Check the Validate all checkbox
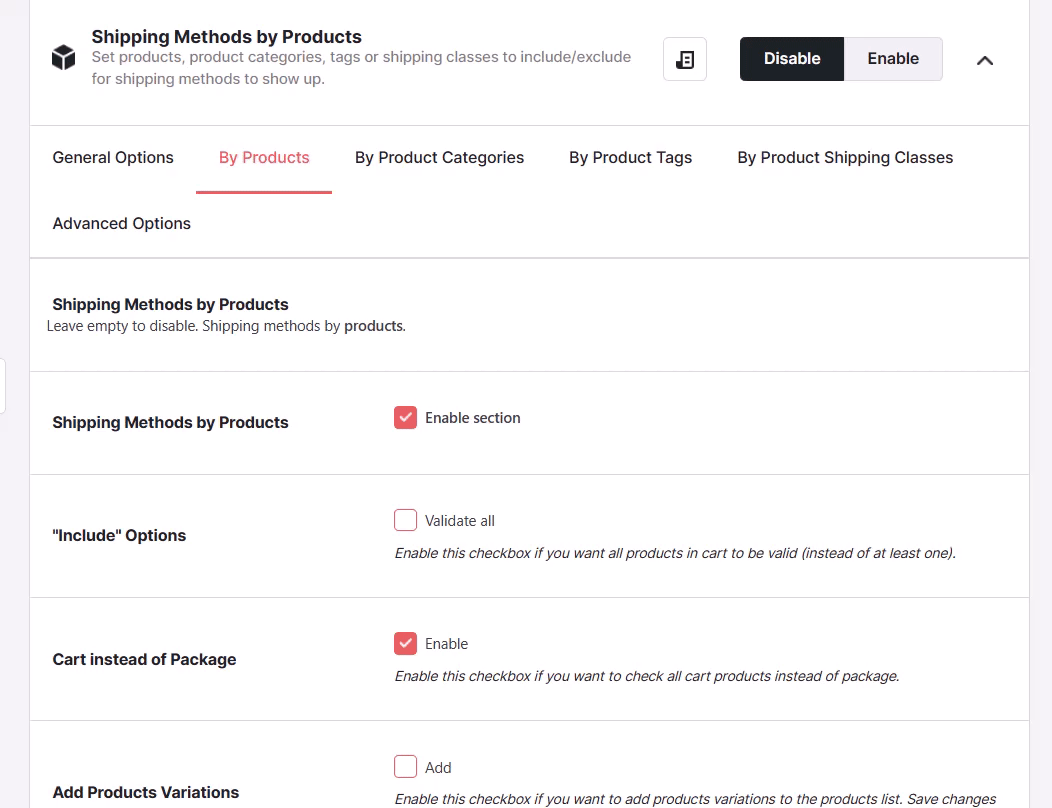1052x808 pixels. 405,520
